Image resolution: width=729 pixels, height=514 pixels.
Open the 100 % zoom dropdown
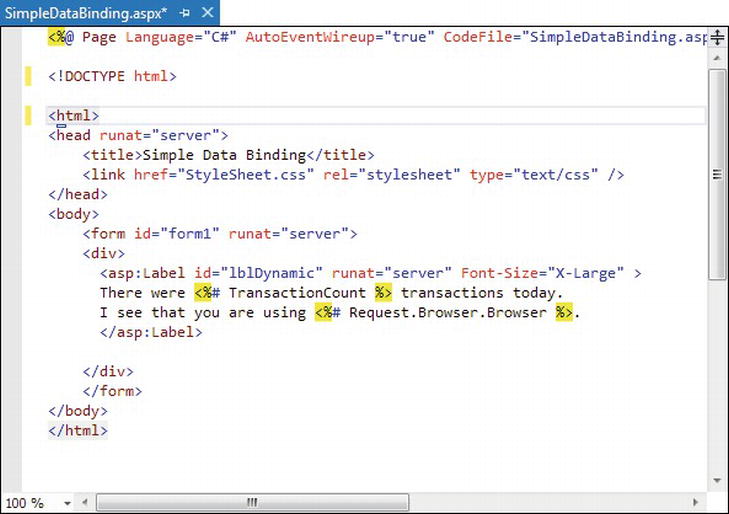click(68, 503)
